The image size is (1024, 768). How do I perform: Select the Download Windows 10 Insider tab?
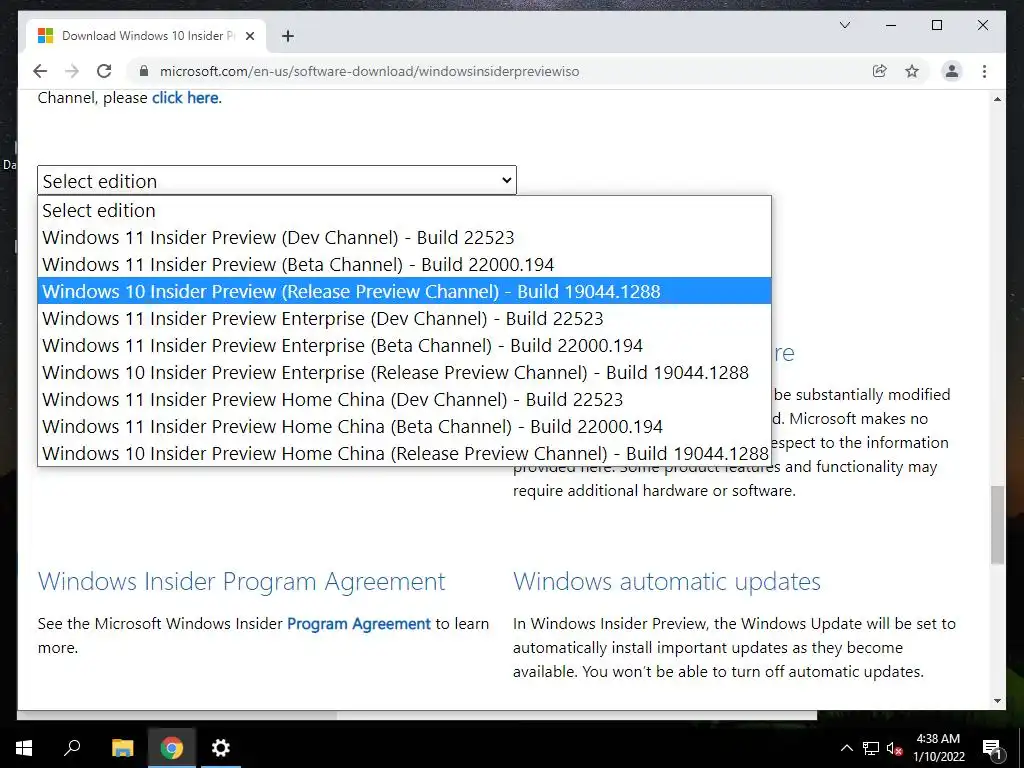(x=146, y=36)
